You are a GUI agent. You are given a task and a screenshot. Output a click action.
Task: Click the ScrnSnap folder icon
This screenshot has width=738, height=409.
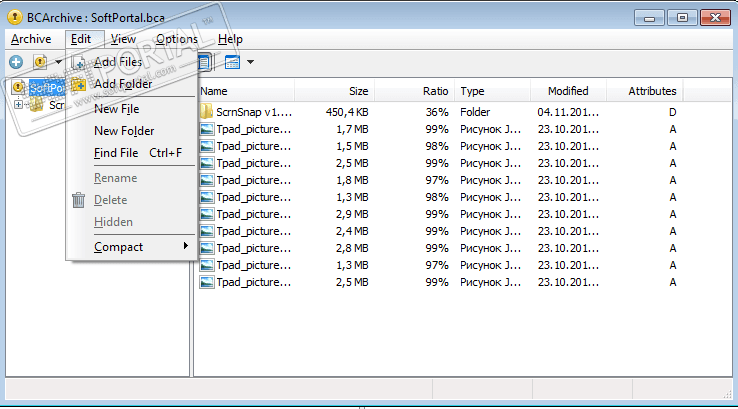[206, 112]
